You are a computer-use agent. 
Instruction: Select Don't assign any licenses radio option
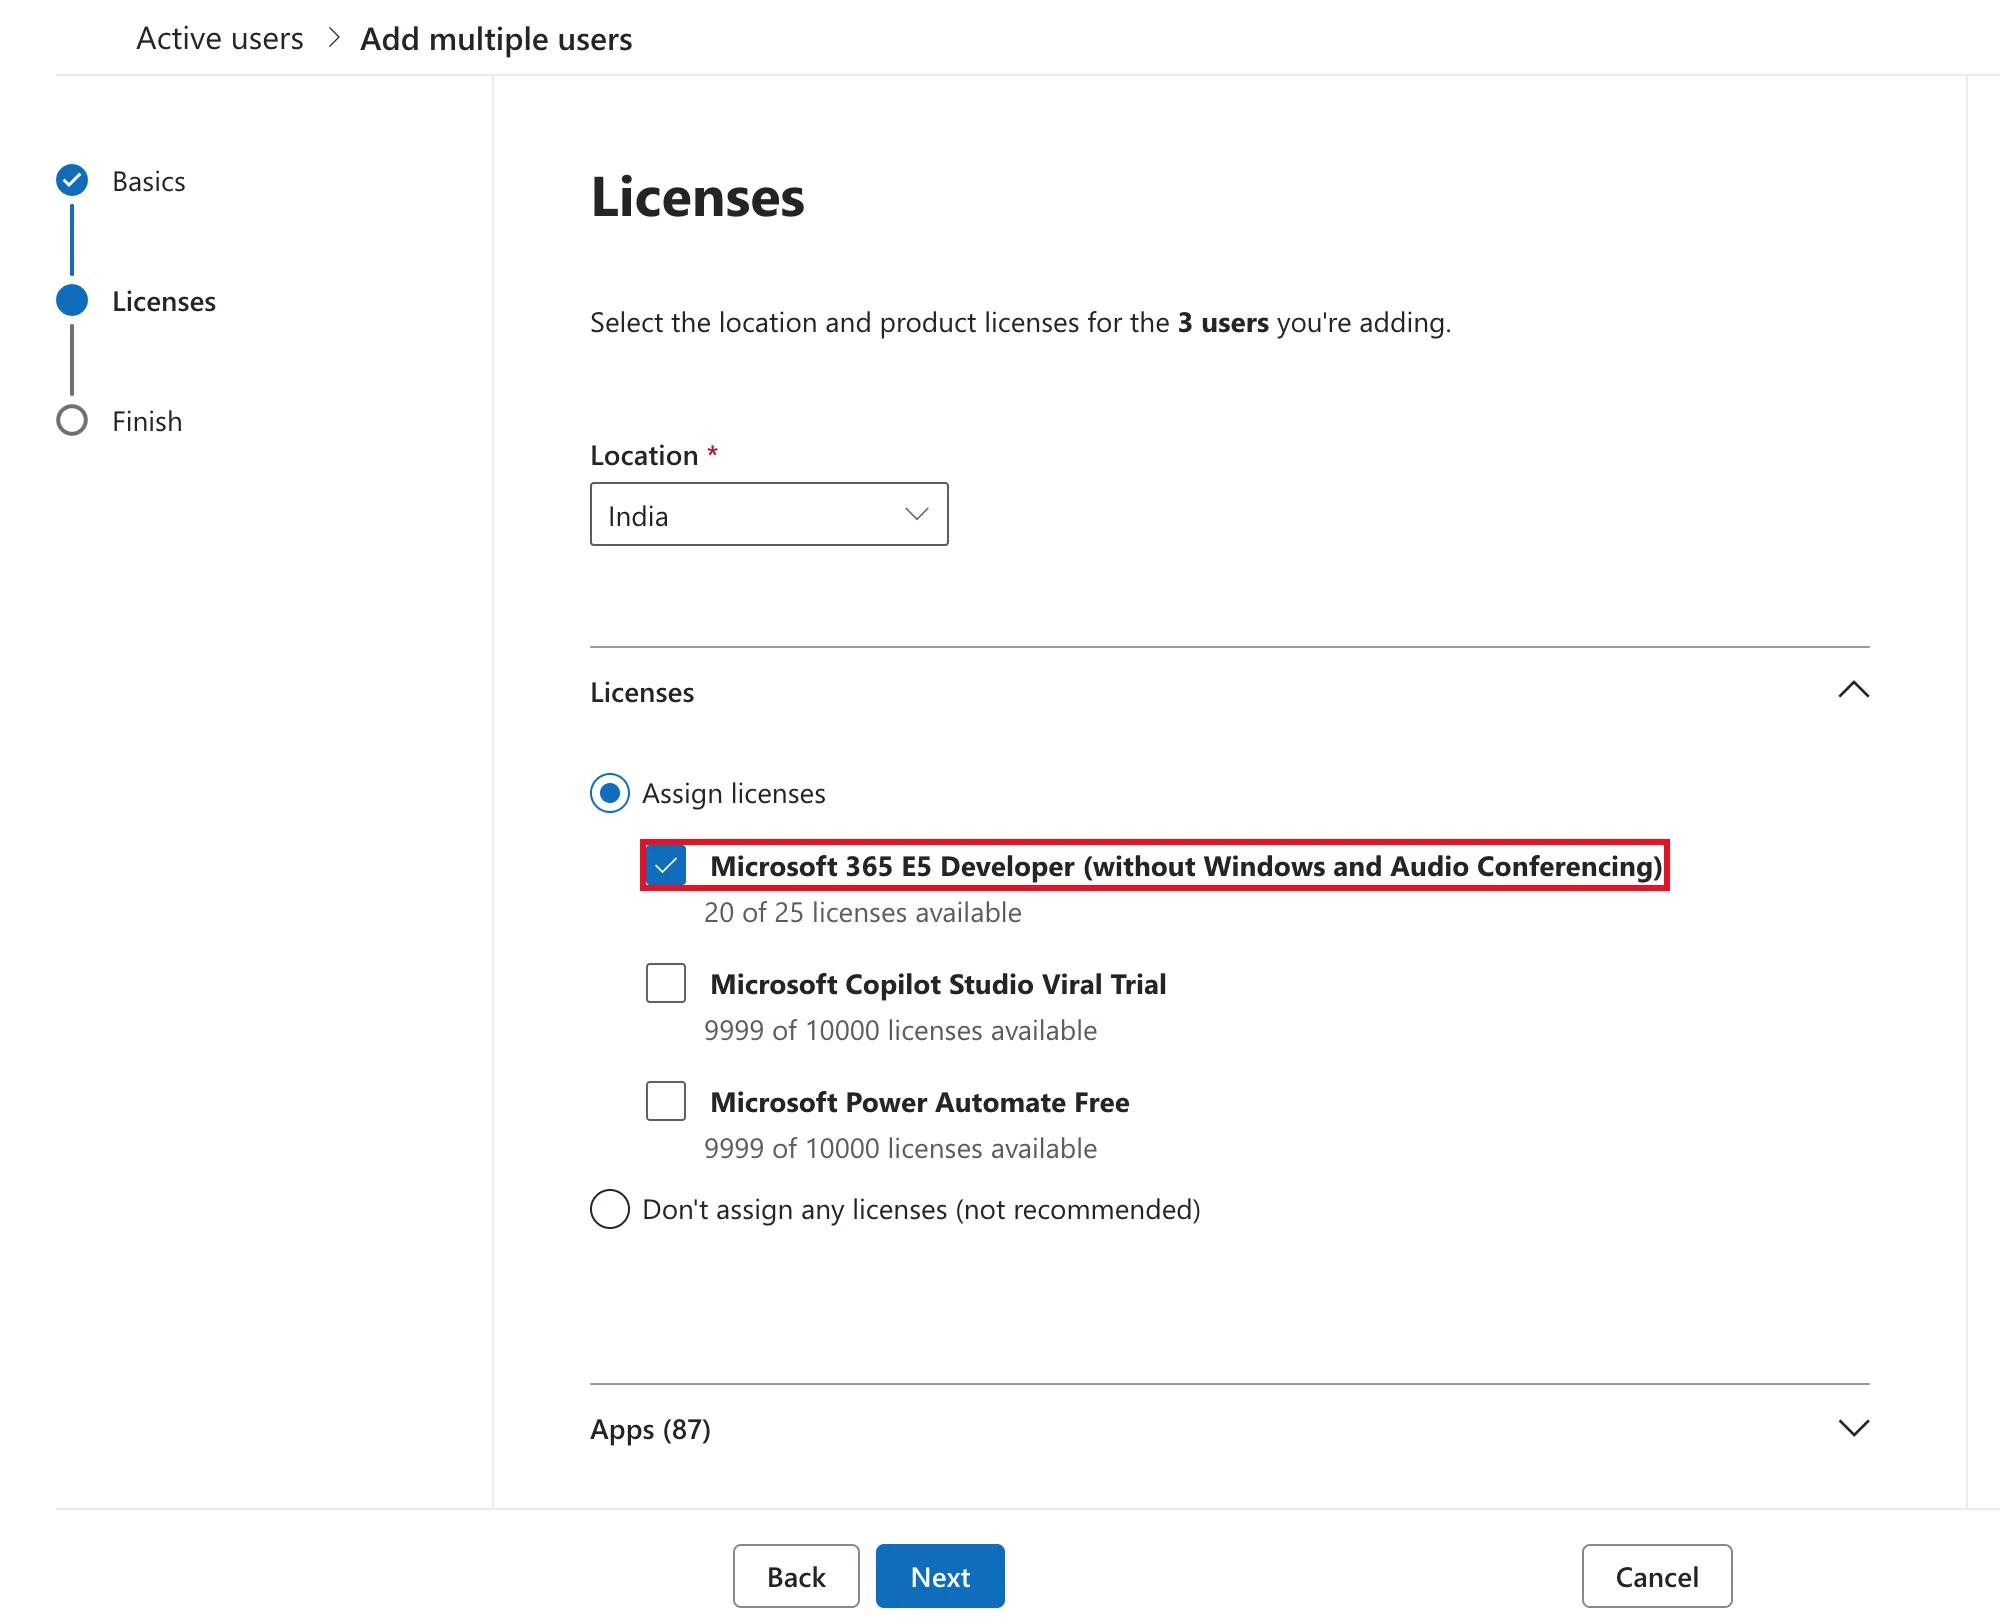(610, 1209)
